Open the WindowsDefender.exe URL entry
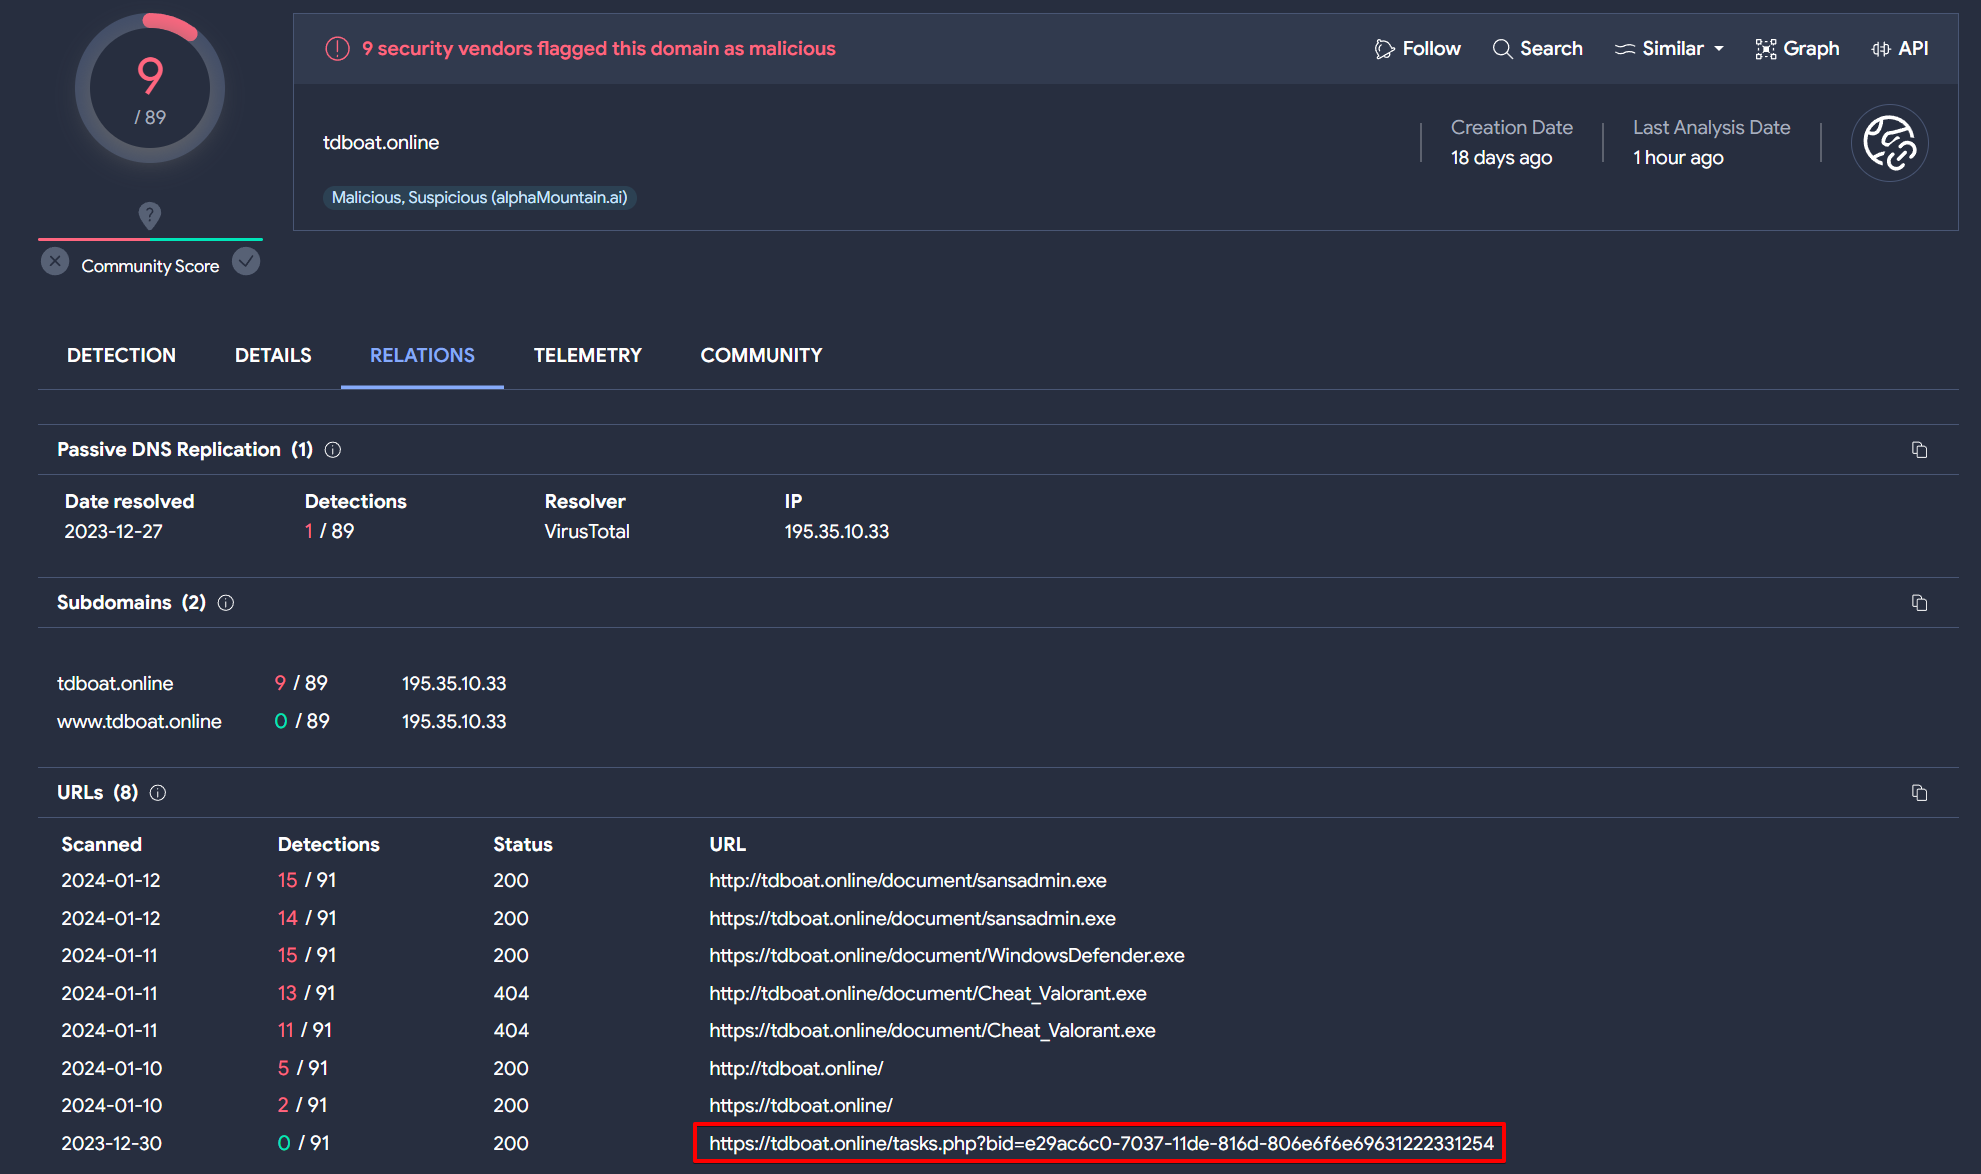Screen dimensions: 1981x1174 click(x=946, y=956)
